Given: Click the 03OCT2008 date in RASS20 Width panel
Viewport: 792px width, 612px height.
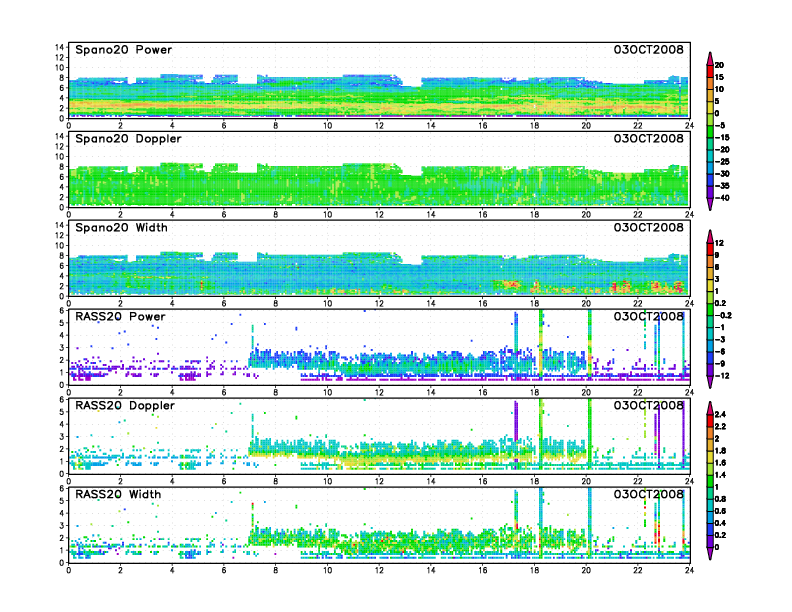Looking at the screenshot, I should [648, 495].
